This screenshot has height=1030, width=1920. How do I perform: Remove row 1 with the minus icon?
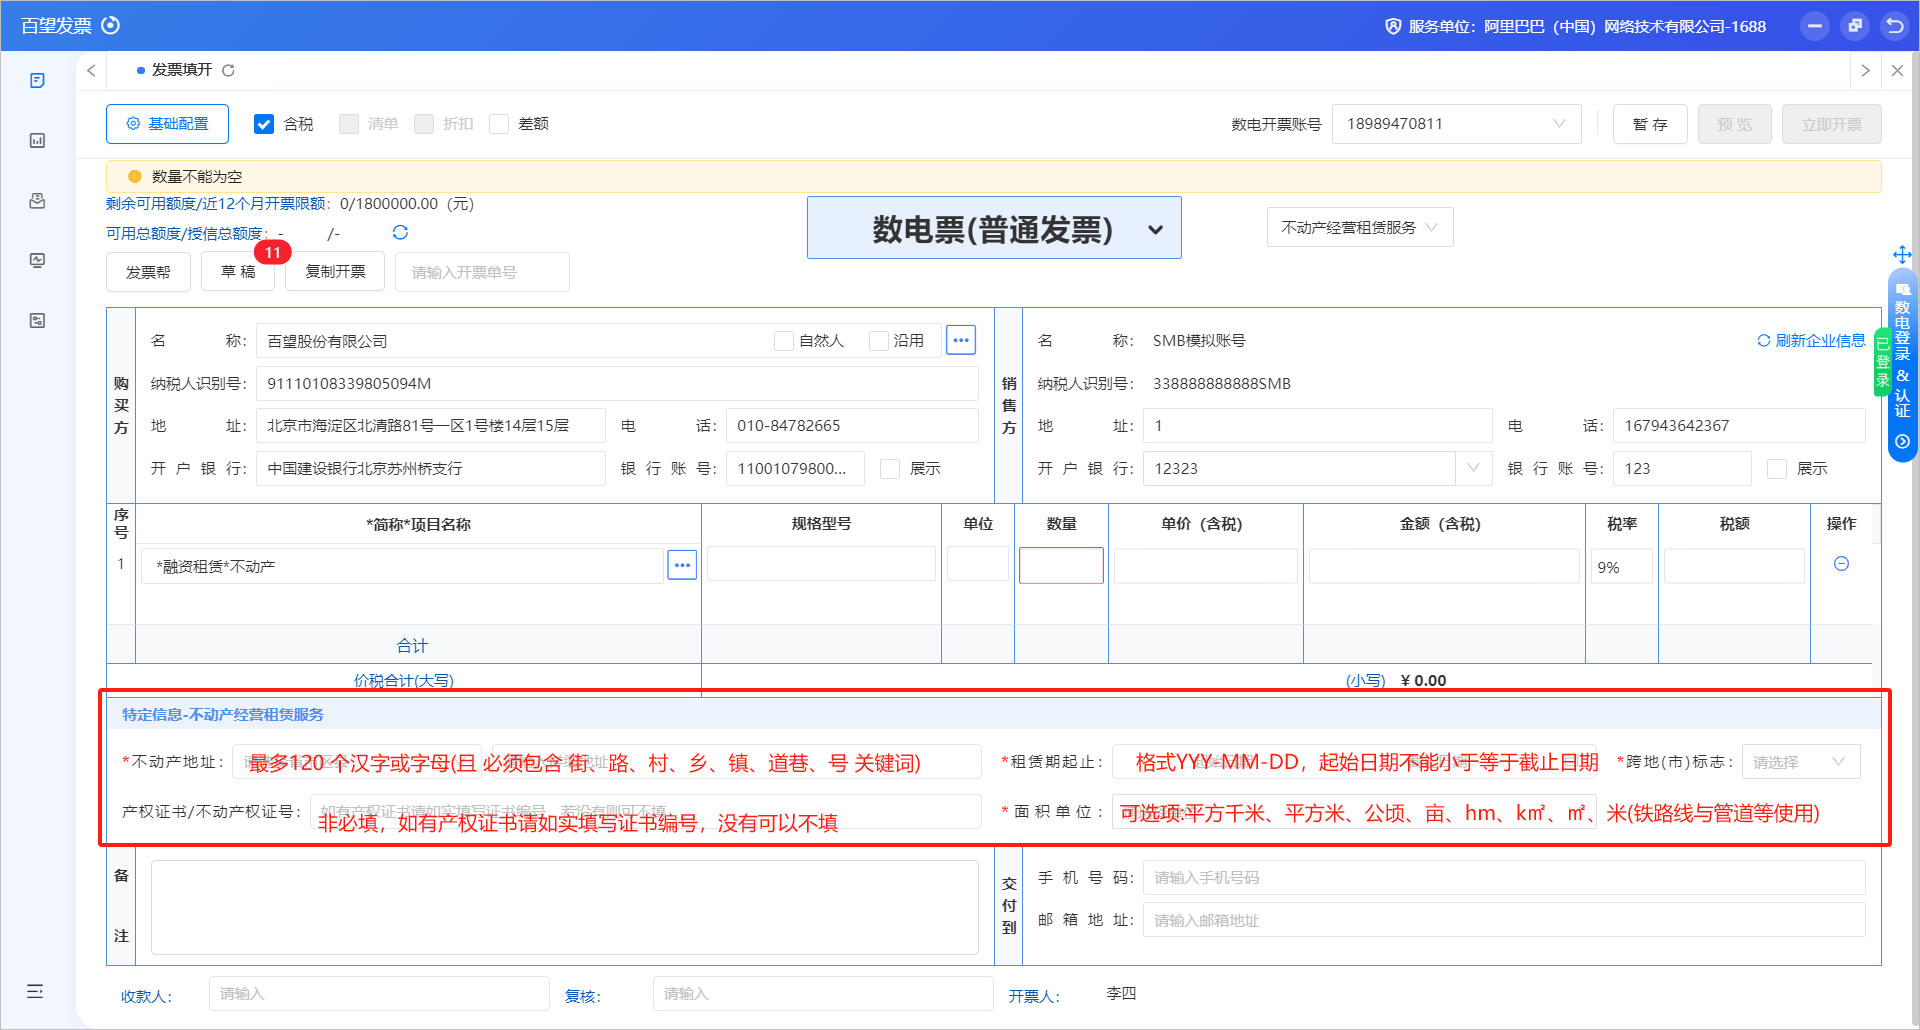[1841, 564]
